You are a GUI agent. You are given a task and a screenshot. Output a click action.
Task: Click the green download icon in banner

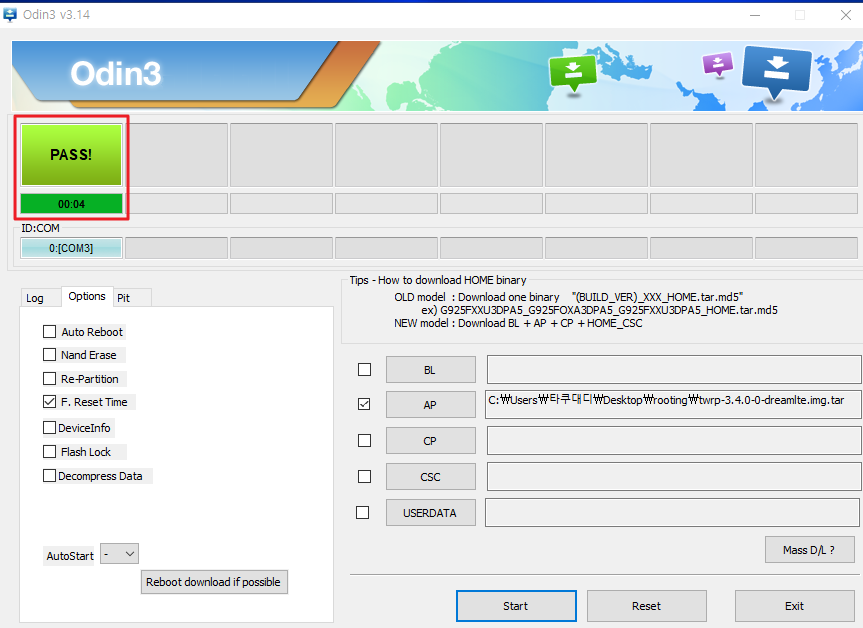coord(573,74)
